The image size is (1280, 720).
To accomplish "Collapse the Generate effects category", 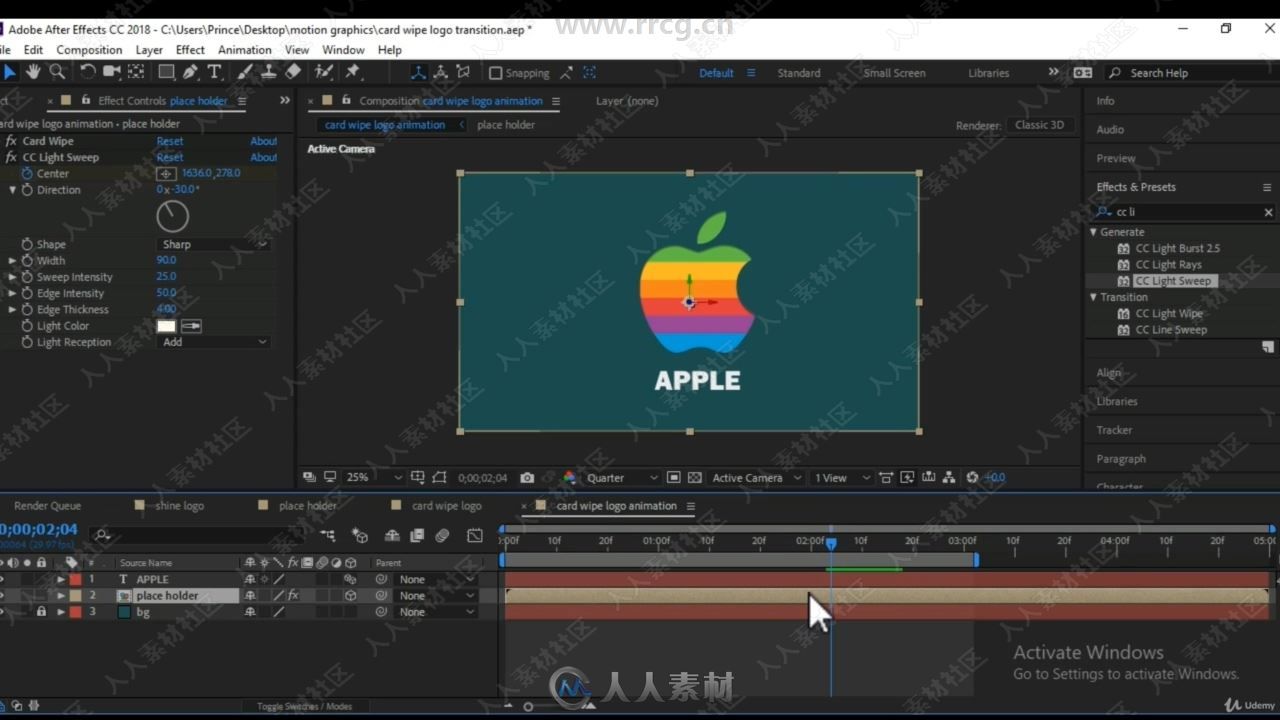I will 1094,232.
